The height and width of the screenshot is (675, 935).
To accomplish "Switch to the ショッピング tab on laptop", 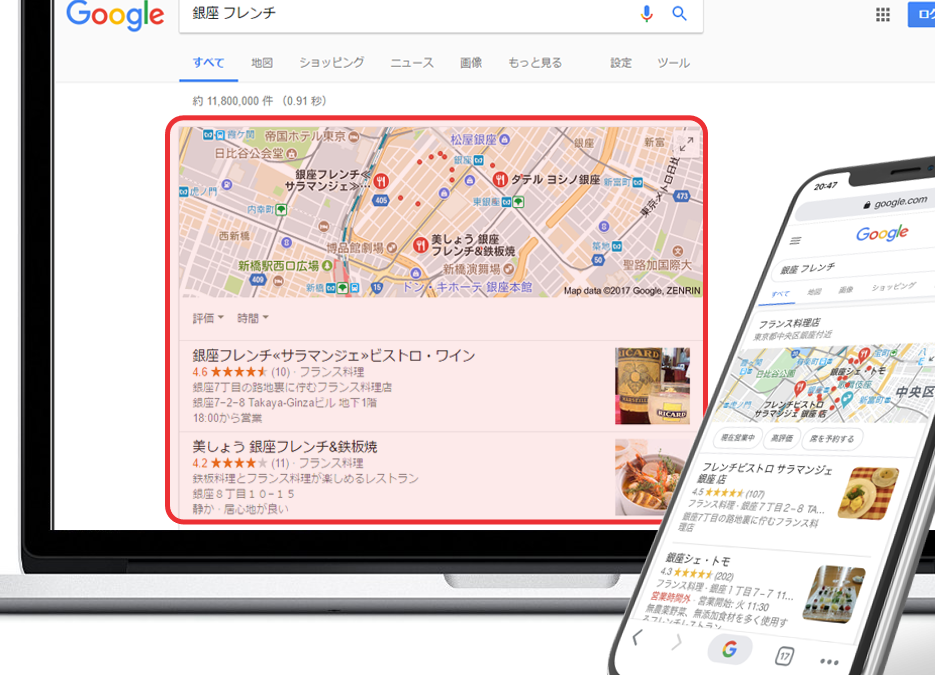I will pos(332,63).
